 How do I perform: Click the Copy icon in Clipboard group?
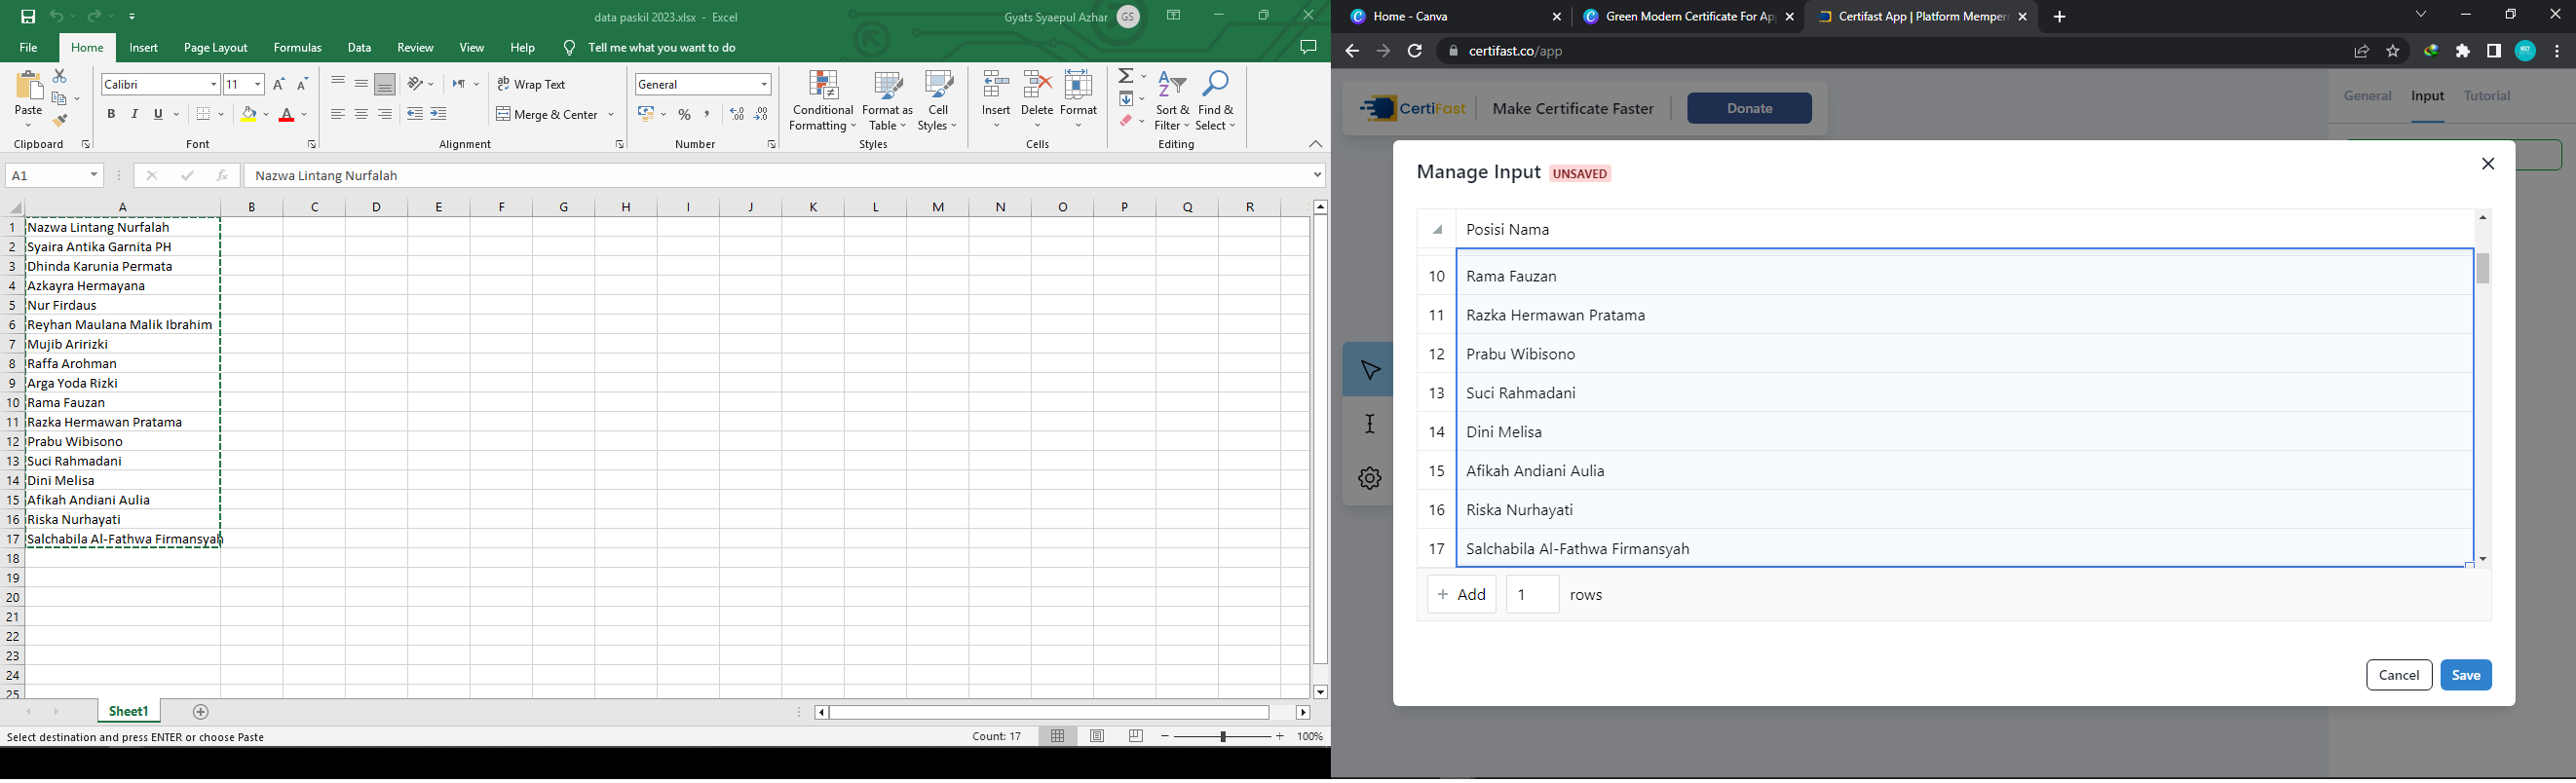61,99
